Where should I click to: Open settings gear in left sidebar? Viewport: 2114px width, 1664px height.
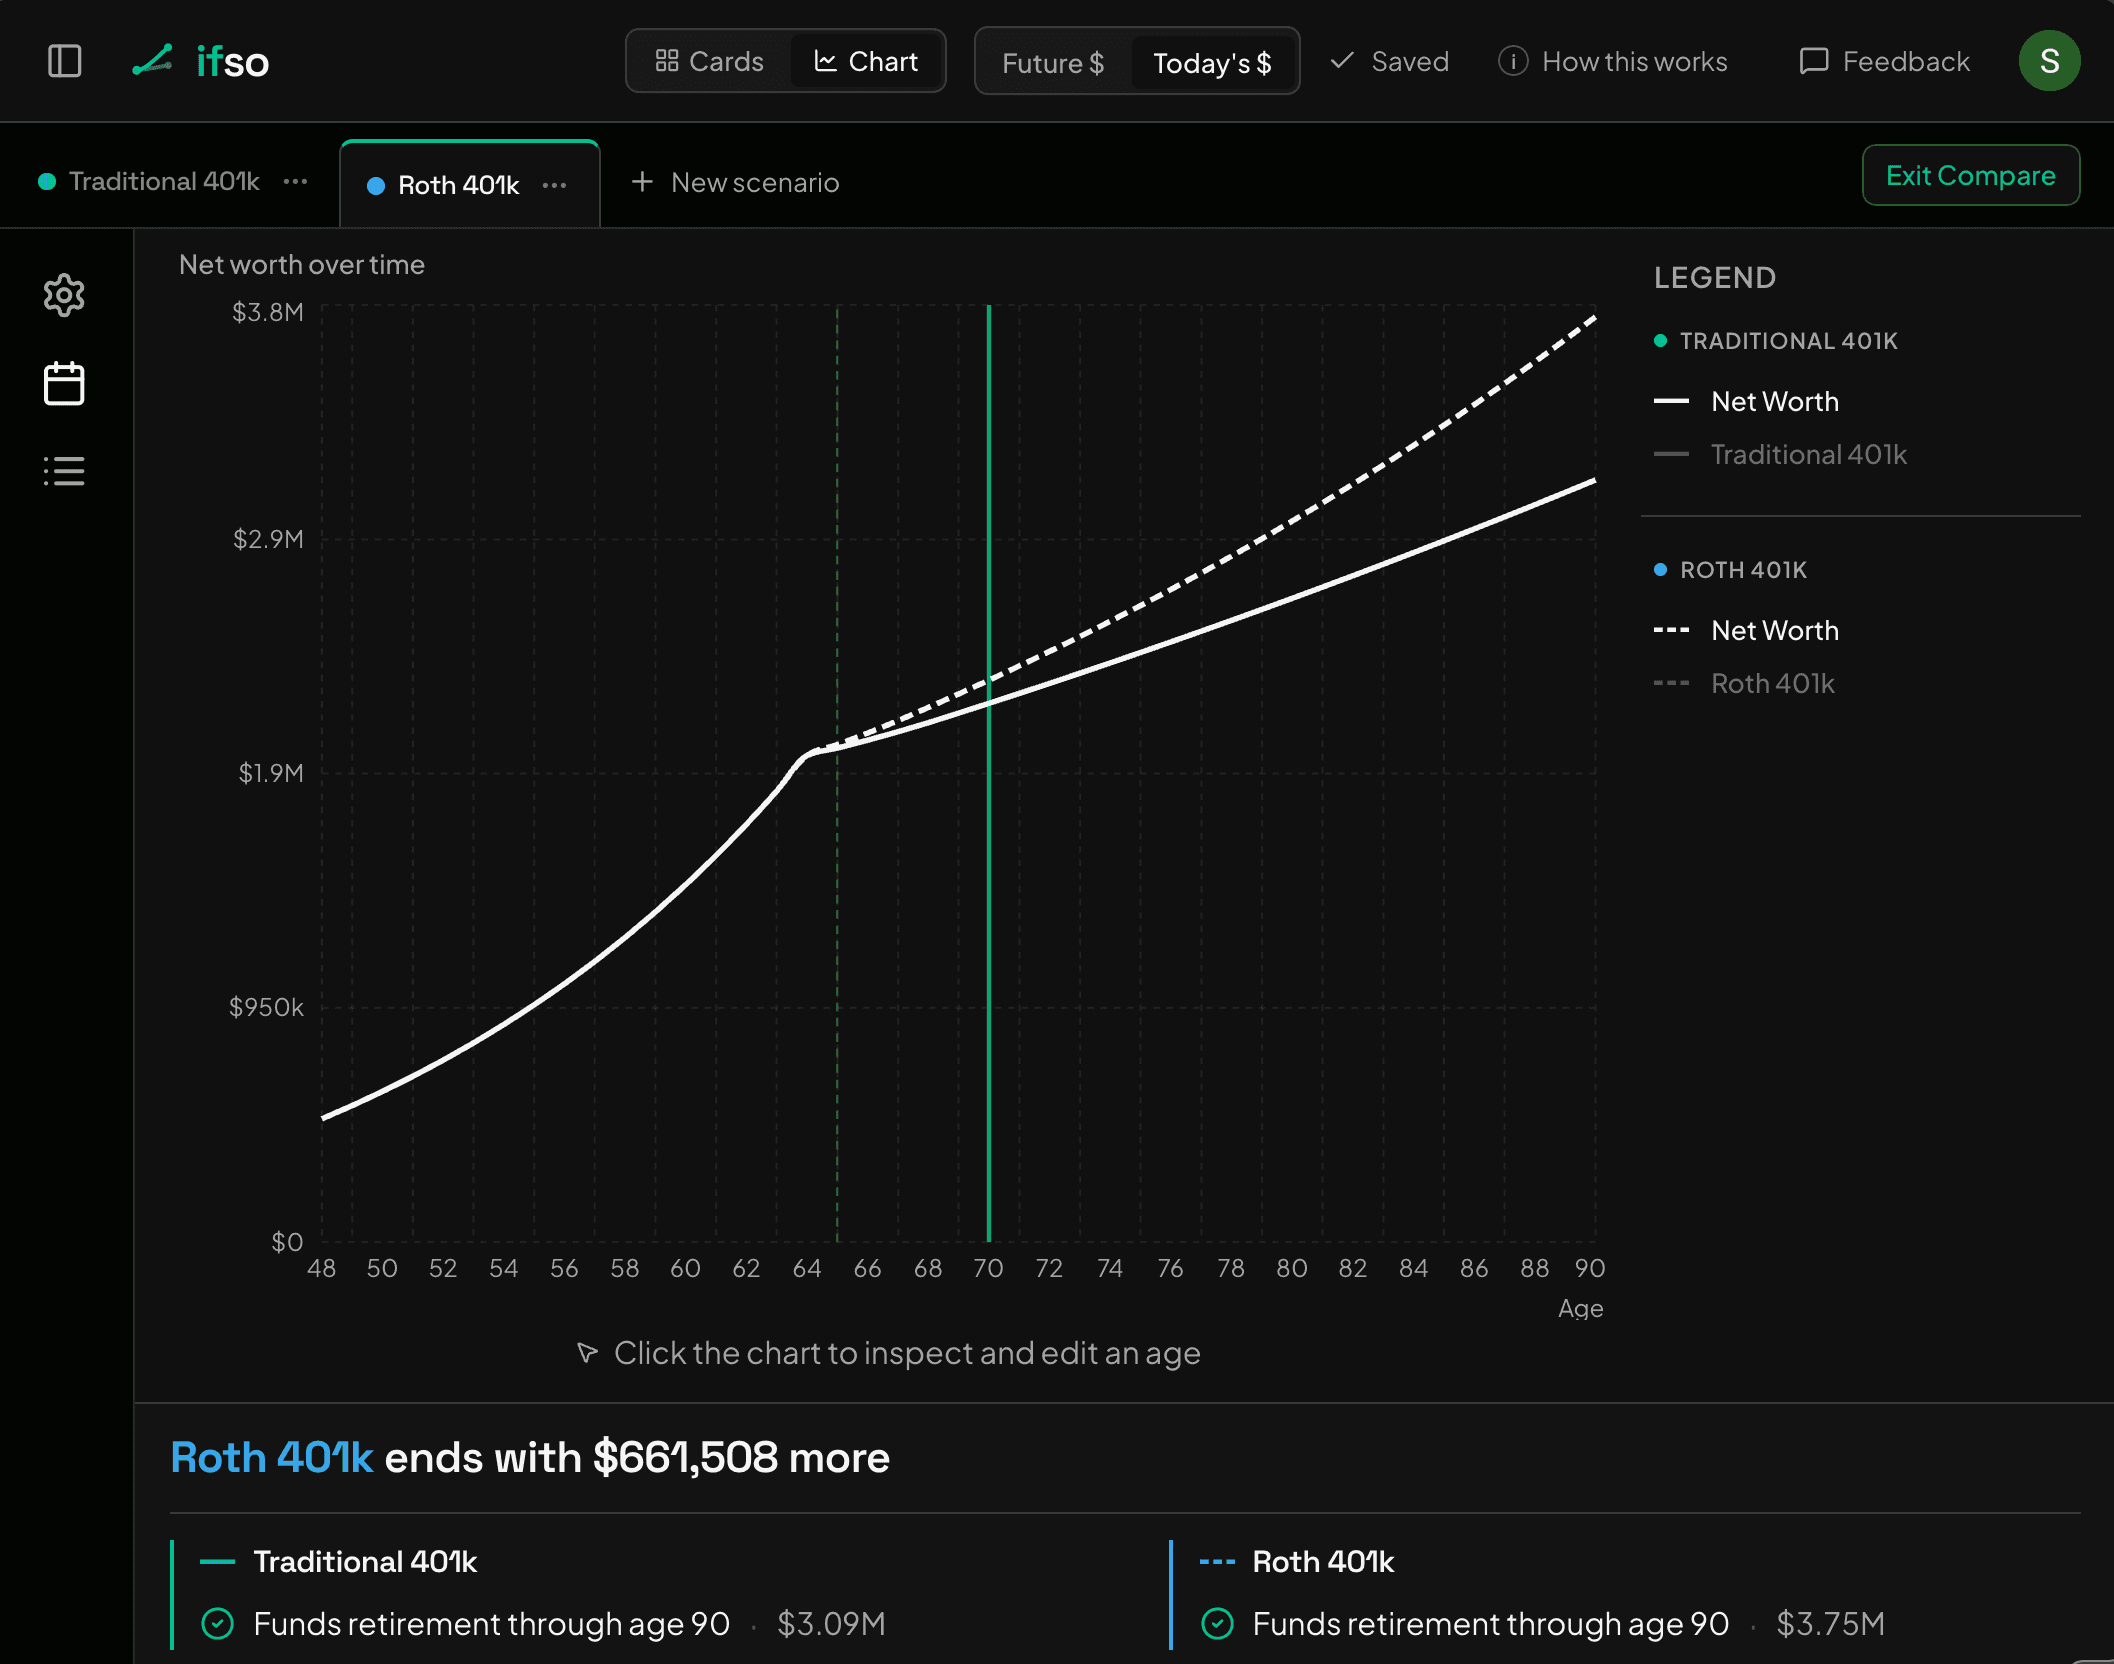point(64,295)
